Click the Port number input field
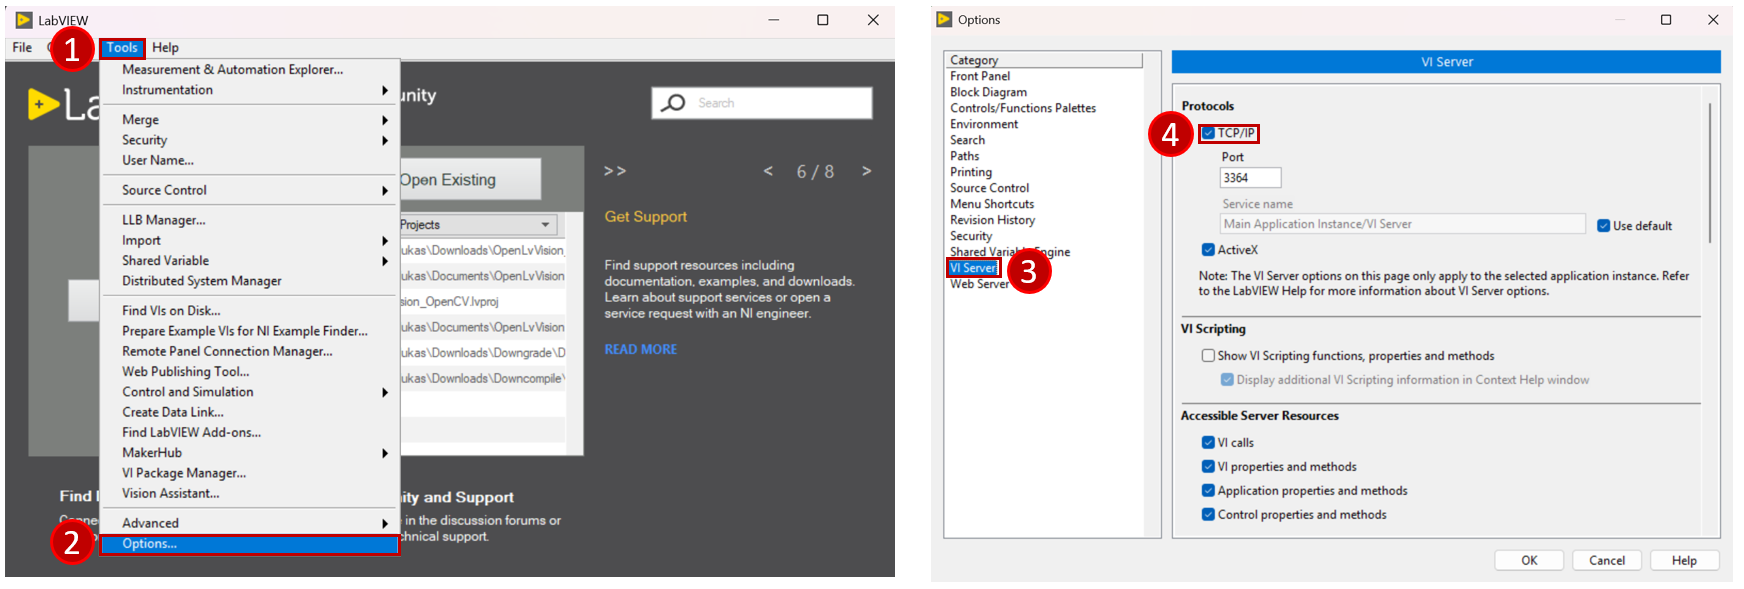 click(1250, 178)
